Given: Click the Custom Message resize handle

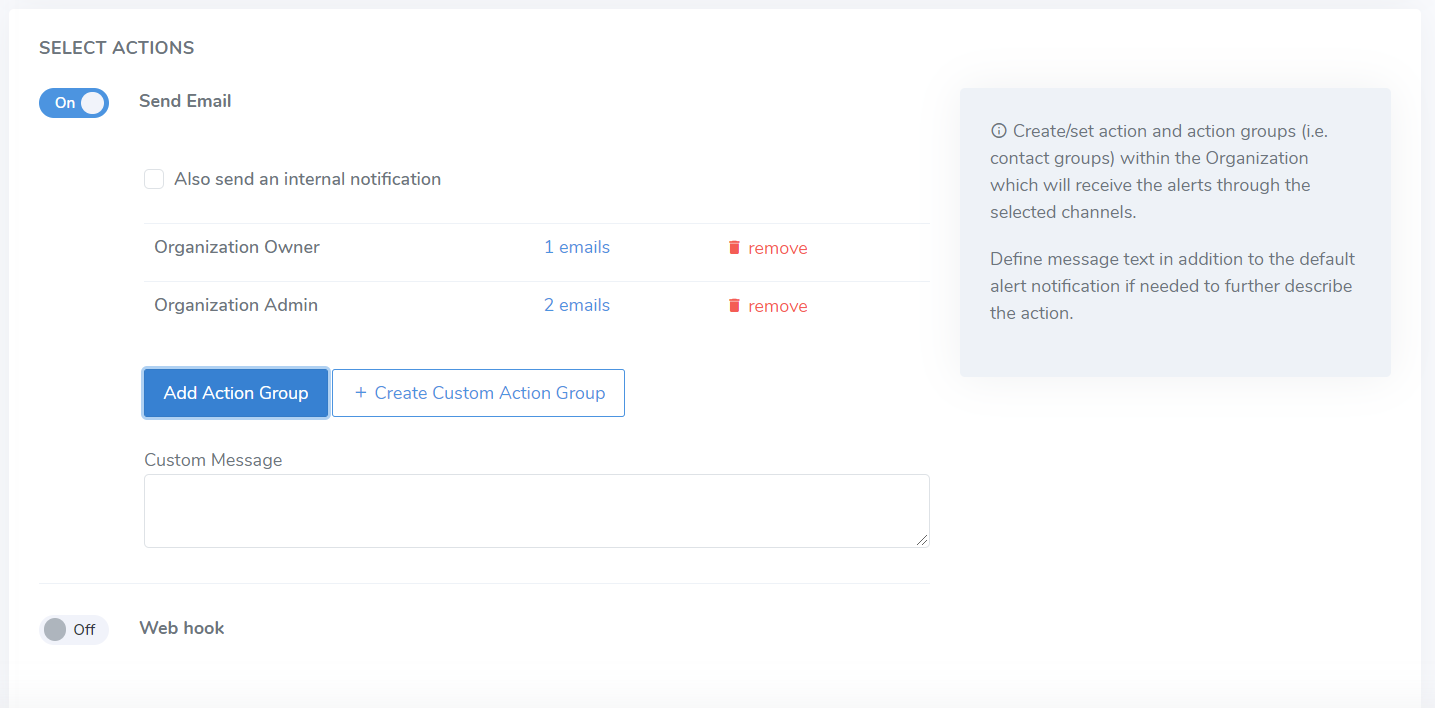Looking at the screenshot, I should [x=923, y=541].
